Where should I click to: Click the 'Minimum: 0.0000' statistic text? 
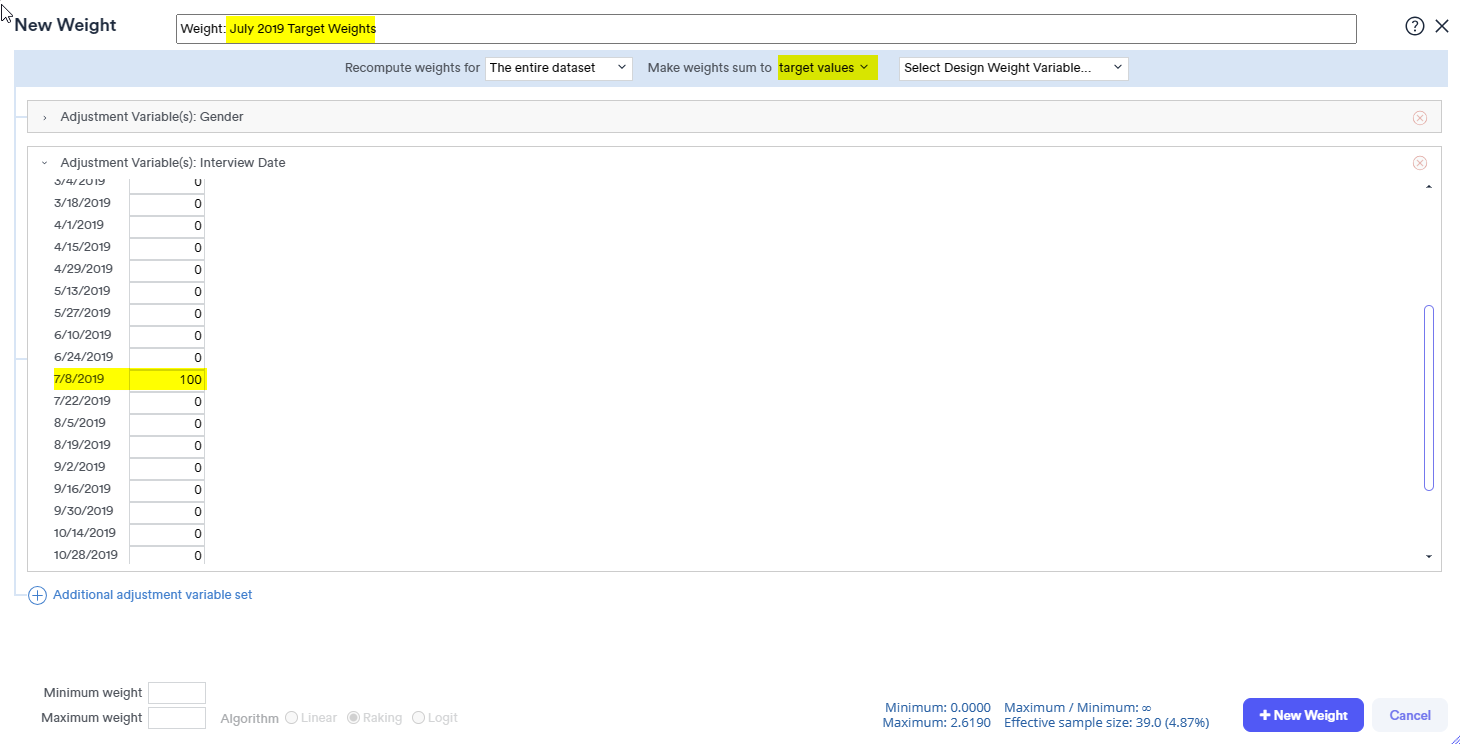pyautogui.click(x=938, y=707)
